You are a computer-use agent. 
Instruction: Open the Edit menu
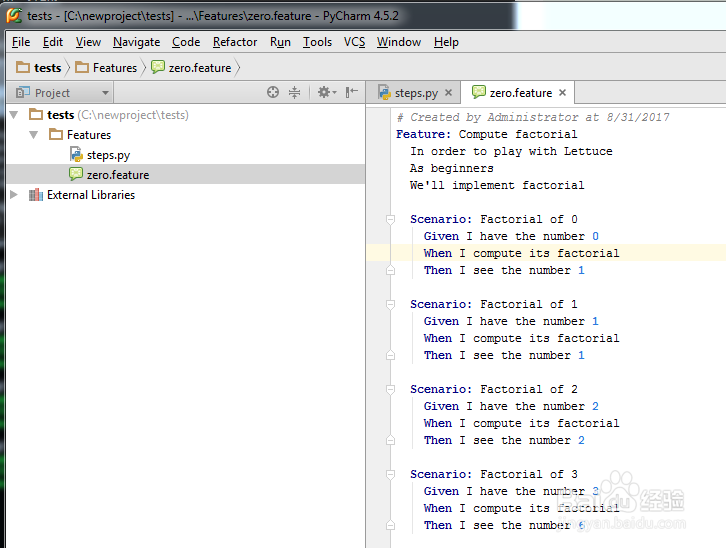[x=52, y=42]
